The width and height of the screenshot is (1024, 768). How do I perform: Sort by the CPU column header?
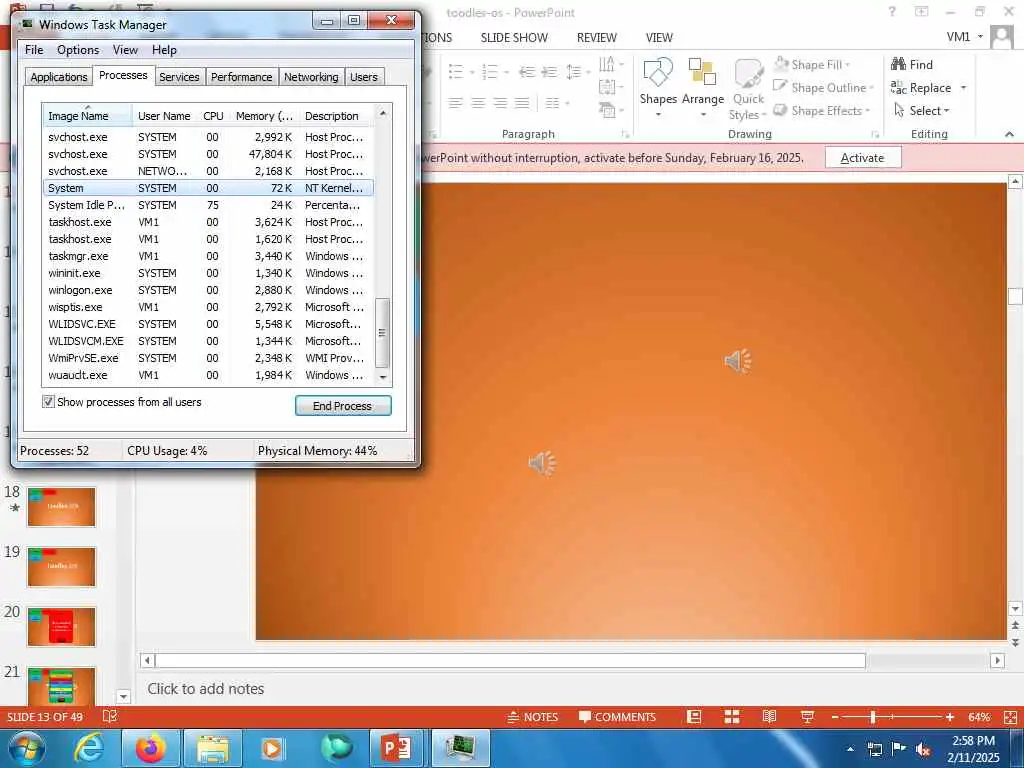coord(213,116)
